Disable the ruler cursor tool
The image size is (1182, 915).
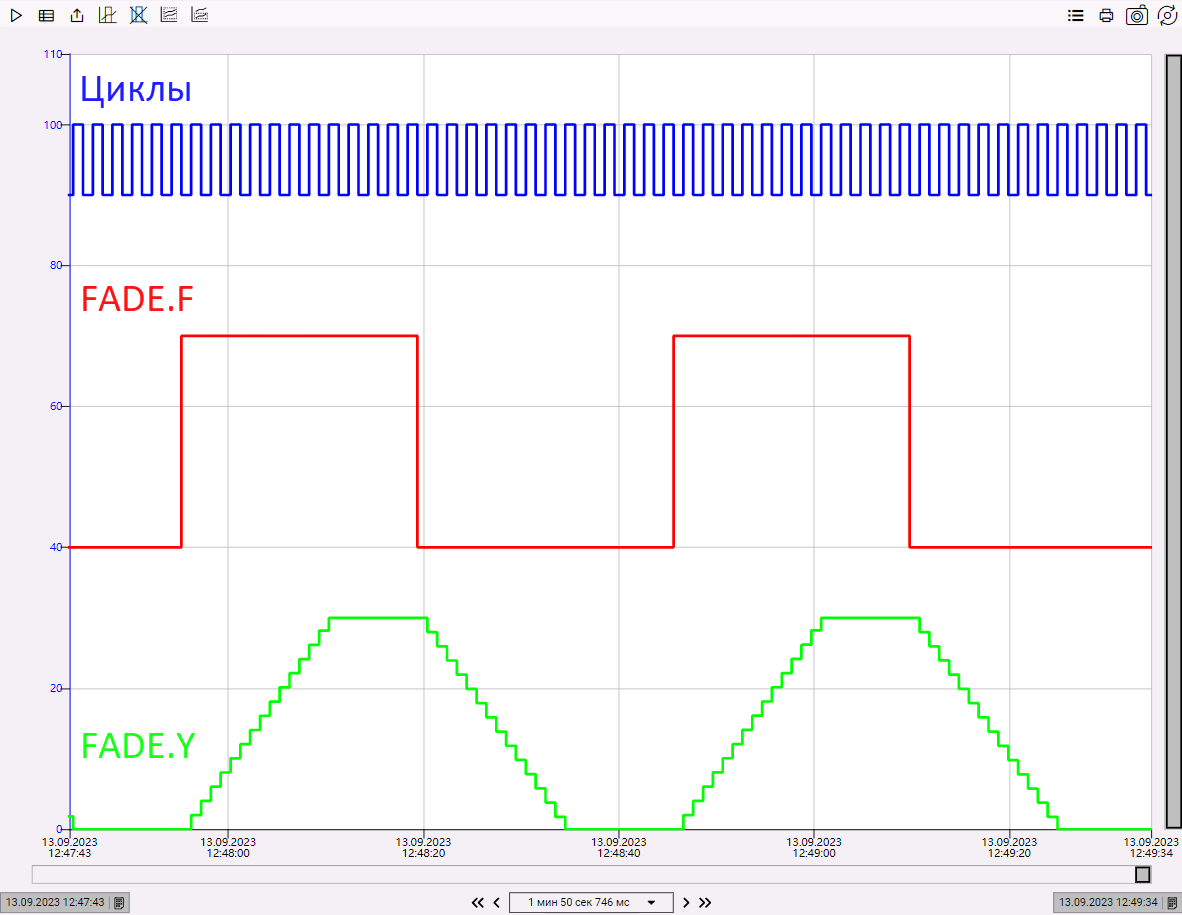(x=138, y=15)
